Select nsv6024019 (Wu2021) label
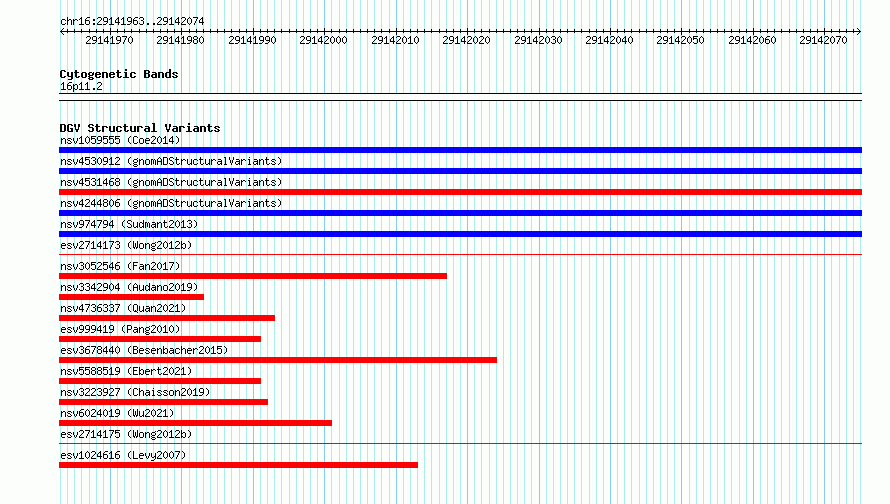The width and height of the screenshot is (890, 504). pyautogui.click(x=117, y=413)
